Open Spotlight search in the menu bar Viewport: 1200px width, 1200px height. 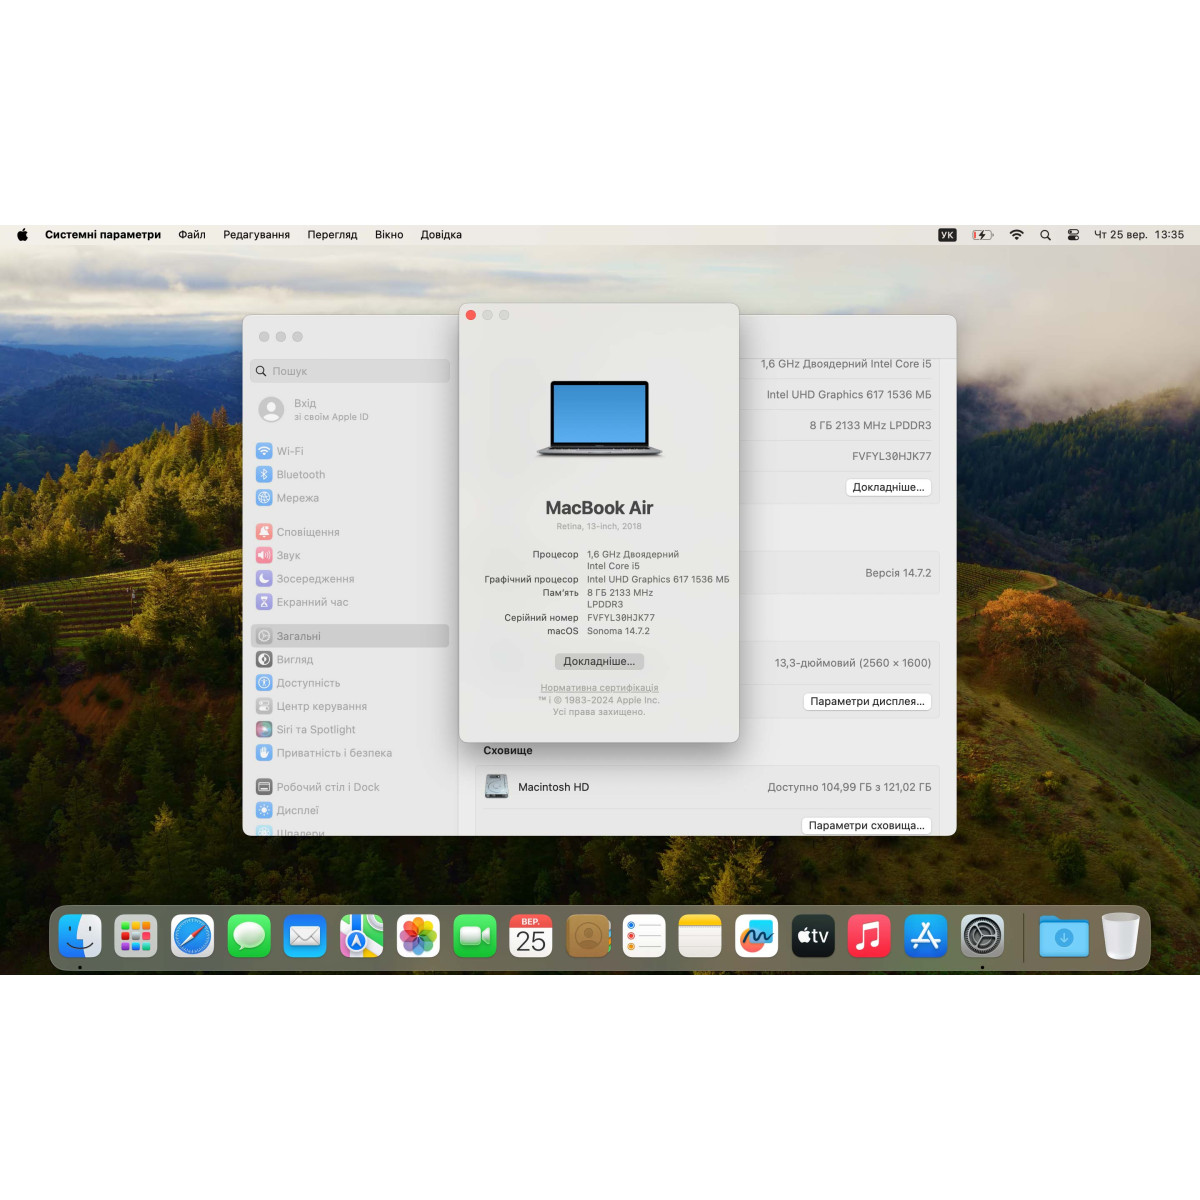coord(1045,235)
